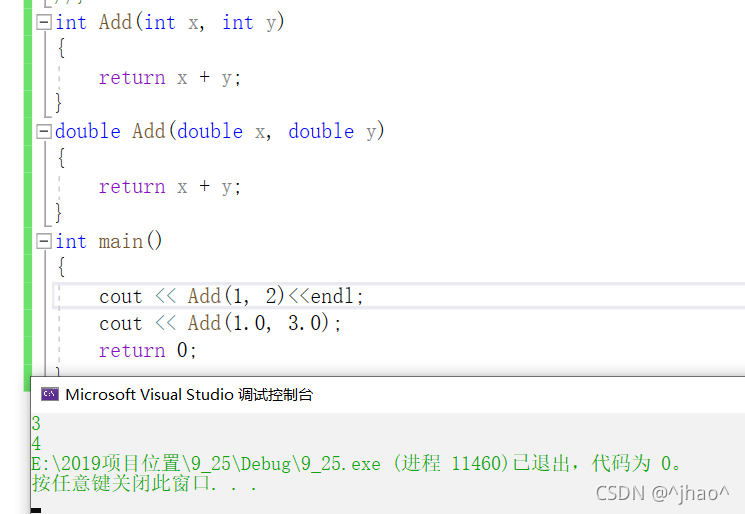The image size is (745, 514).
Task: Click console output line '3'
Action: tap(36, 423)
